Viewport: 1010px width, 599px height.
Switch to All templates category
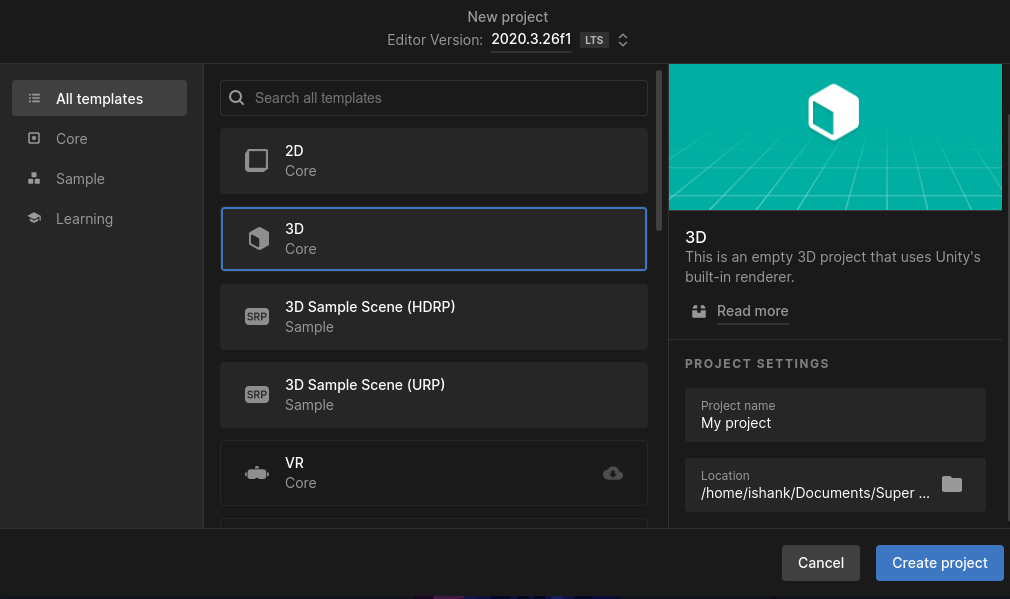pos(99,98)
